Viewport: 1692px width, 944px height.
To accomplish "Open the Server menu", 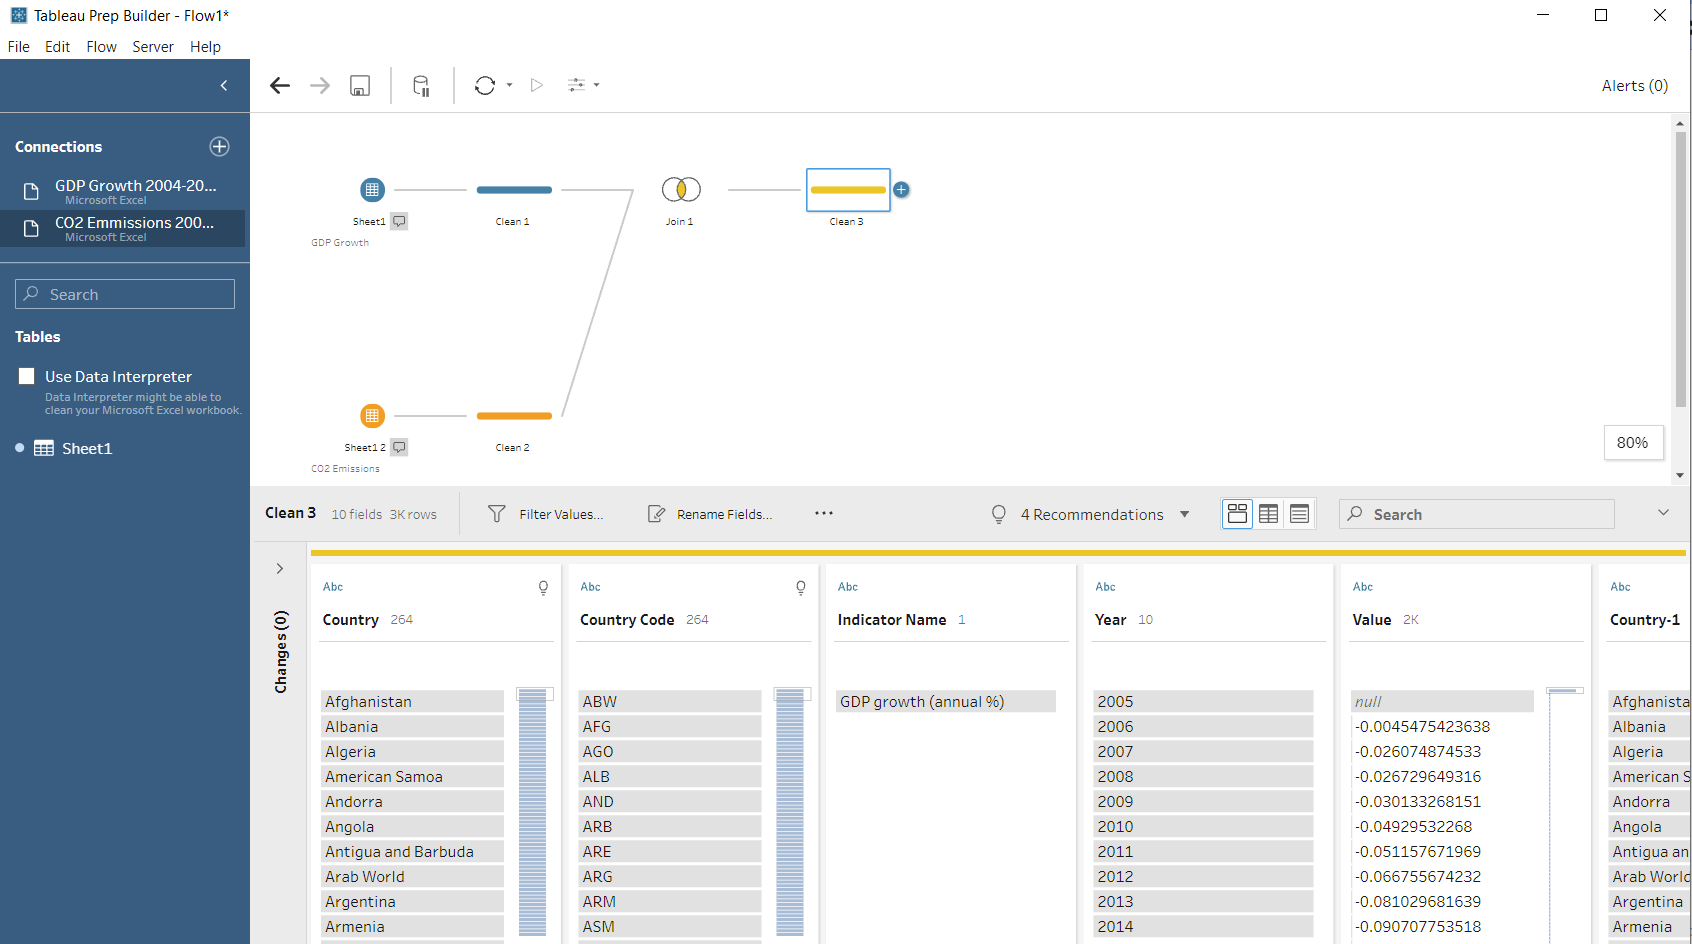I will (x=152, y=47).
